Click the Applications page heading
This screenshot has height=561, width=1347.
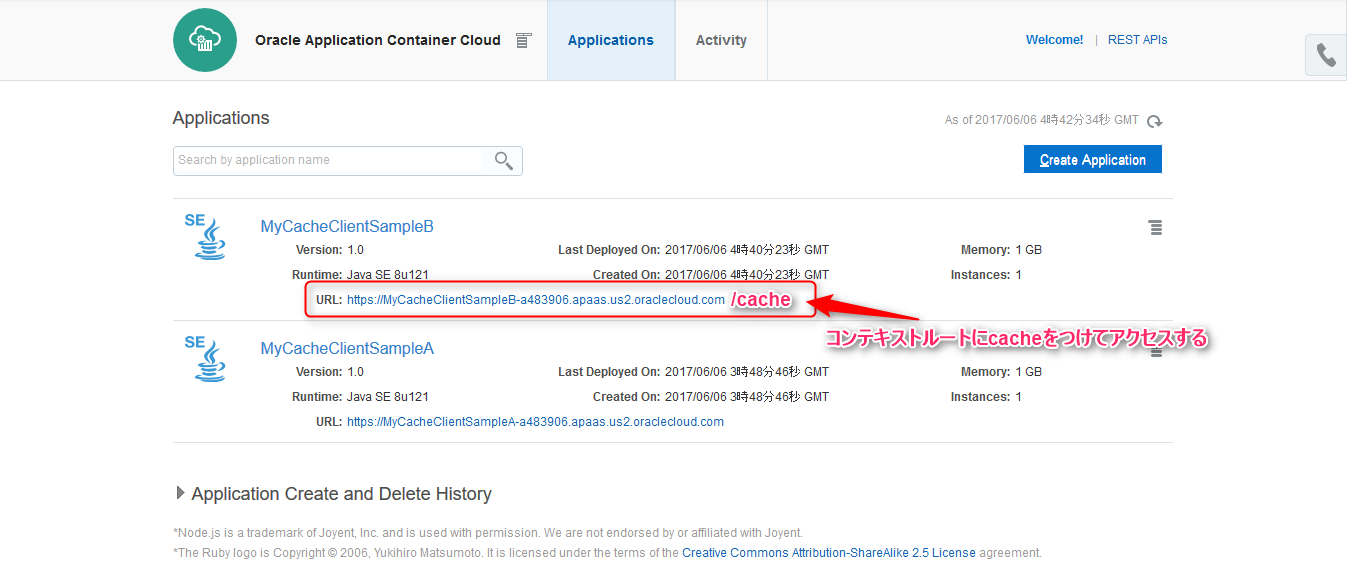[221, 118]
